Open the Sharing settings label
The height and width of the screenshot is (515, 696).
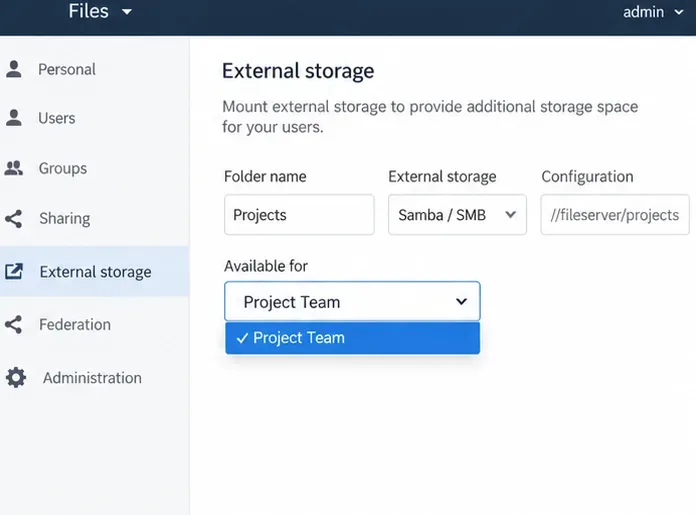65,219
